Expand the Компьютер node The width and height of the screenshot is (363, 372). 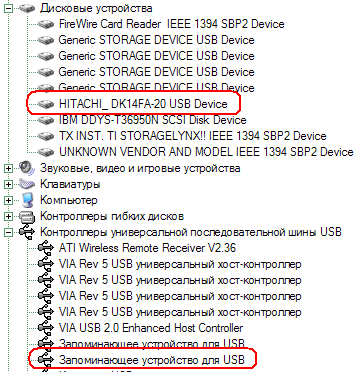pyautogui.click(x=8, y=200)
